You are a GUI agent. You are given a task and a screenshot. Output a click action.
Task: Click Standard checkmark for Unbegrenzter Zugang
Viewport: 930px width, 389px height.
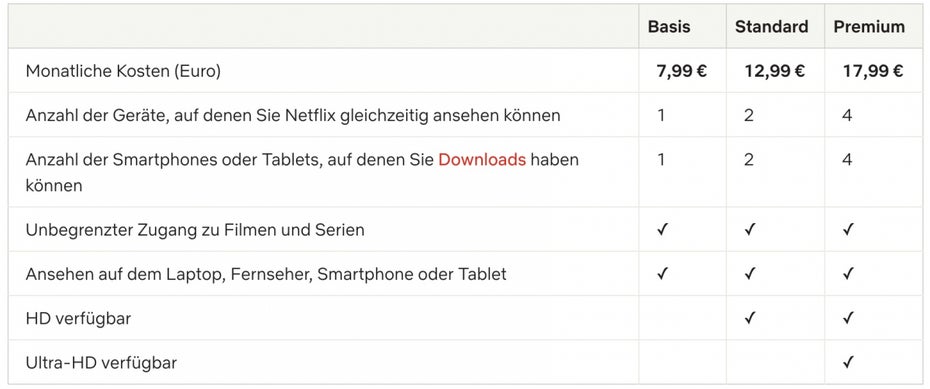(750, 229)
